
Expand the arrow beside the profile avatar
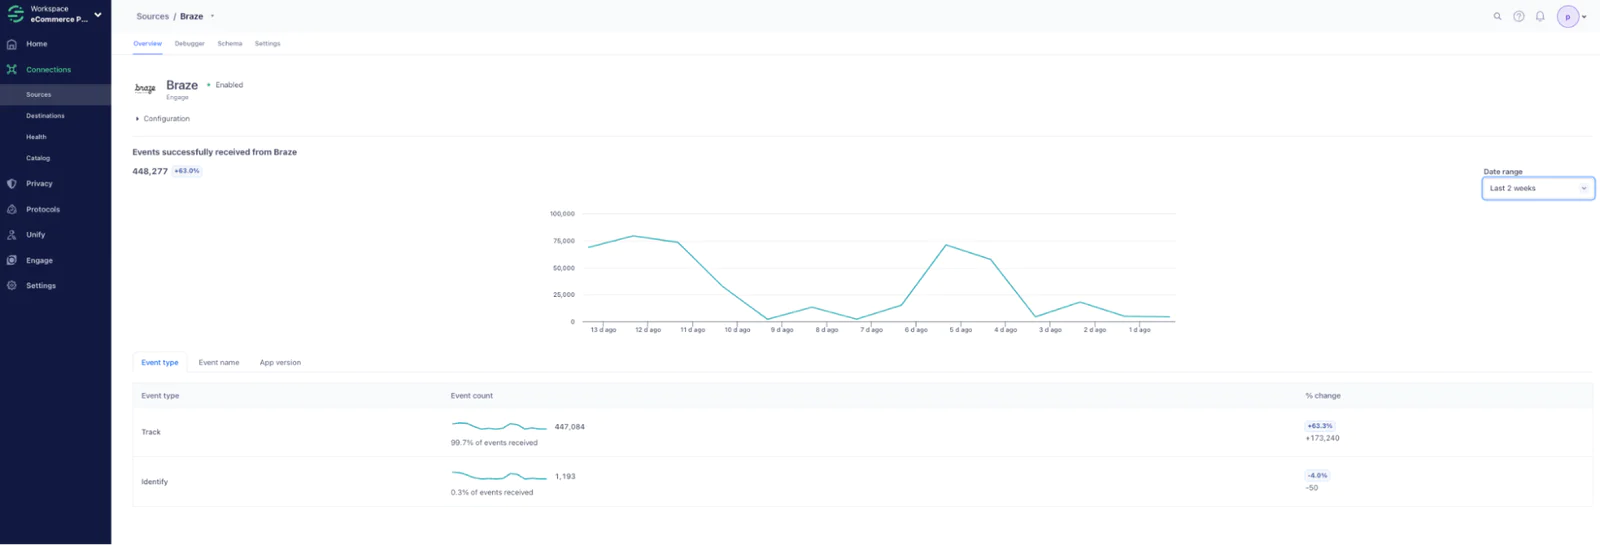[1584, 17]
